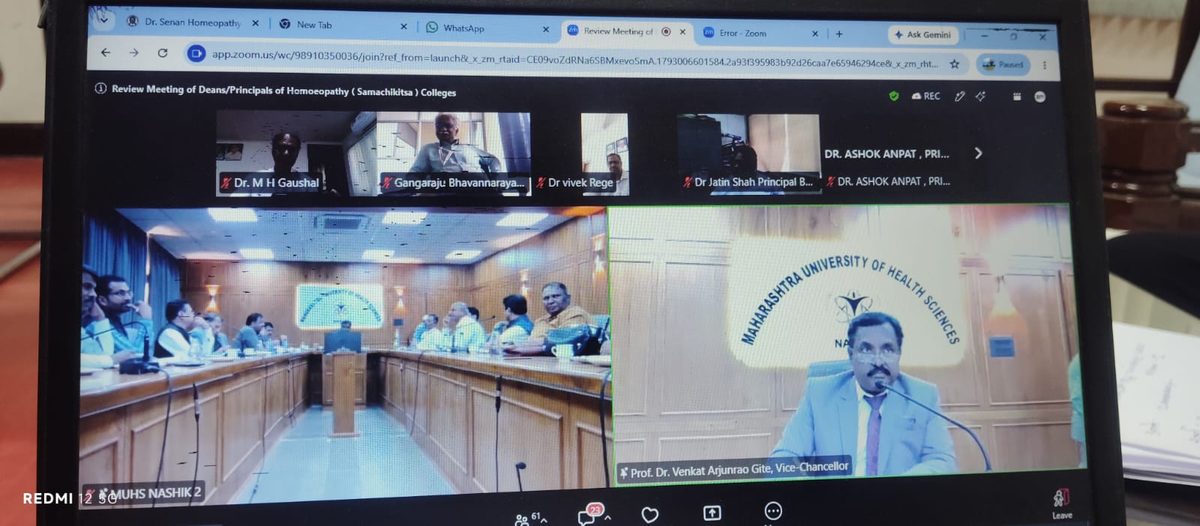
Task: Click the Vice-Chancellor name label
Action: 734,470
